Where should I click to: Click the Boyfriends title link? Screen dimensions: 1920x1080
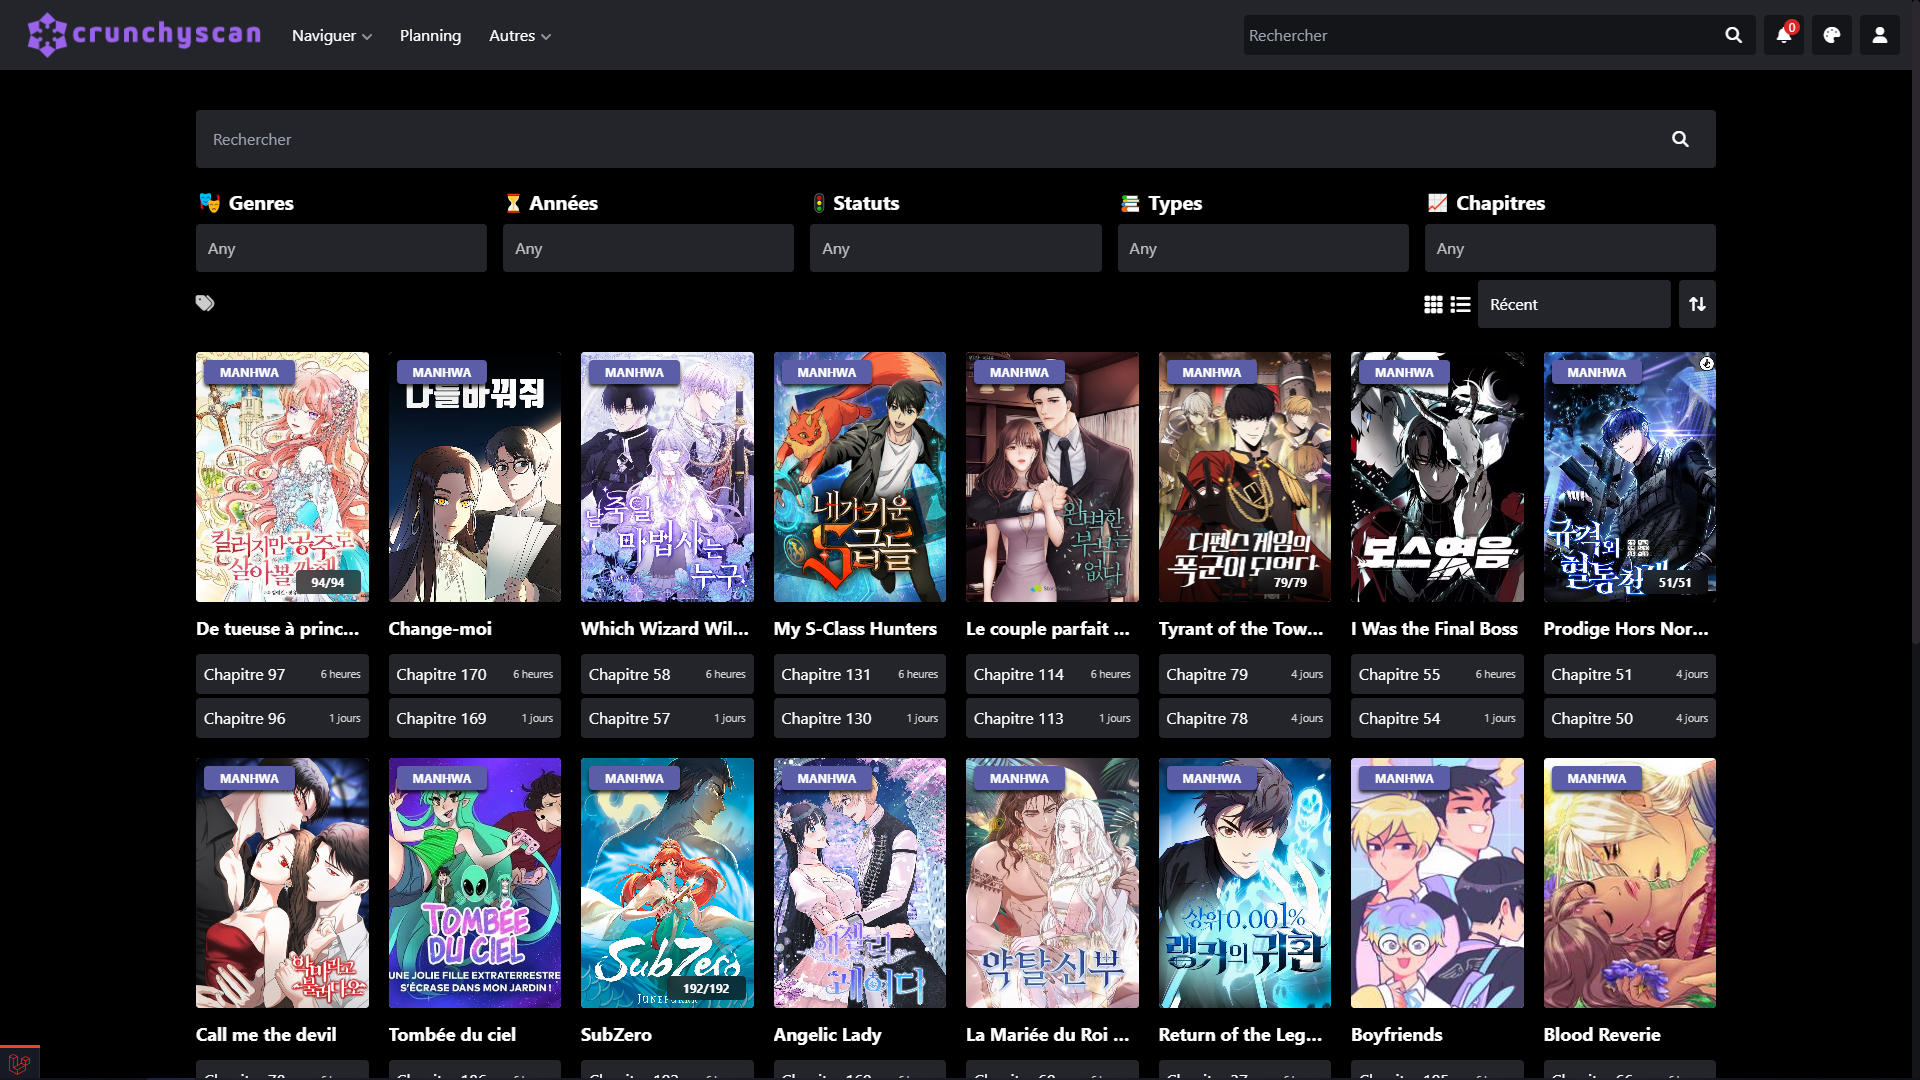(1396, 1034)
